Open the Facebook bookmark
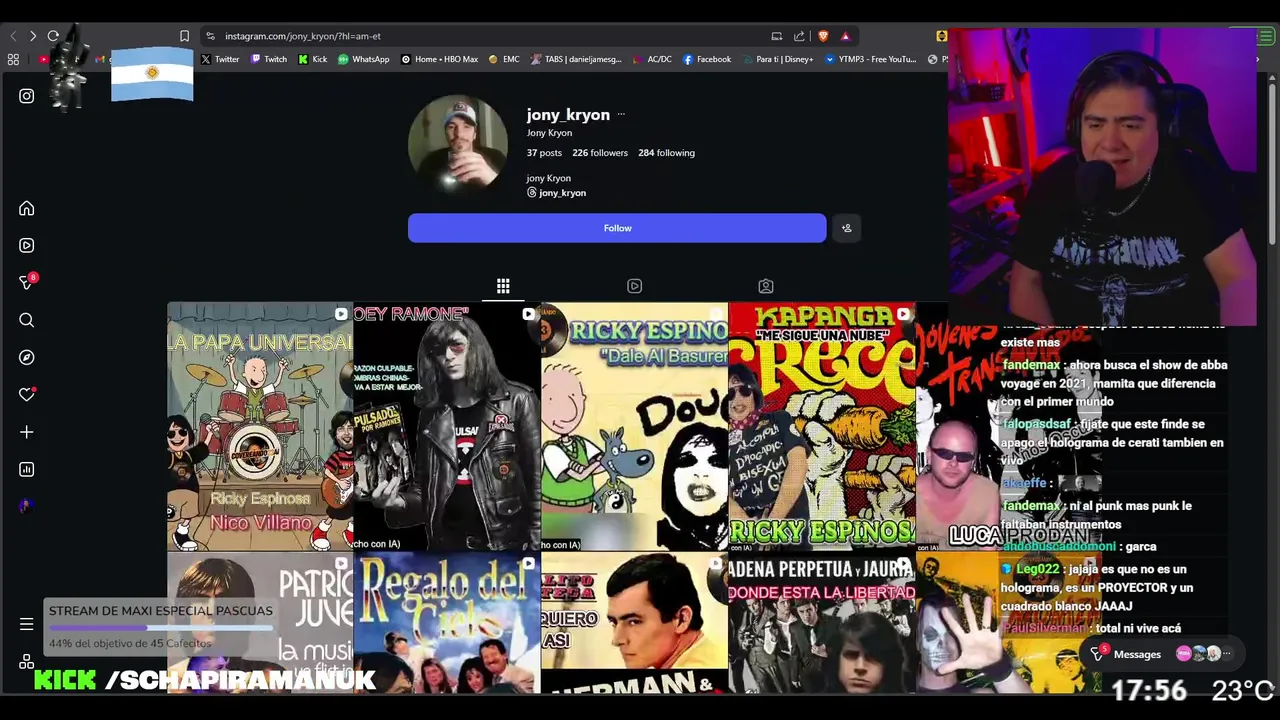The height and width of the screenshot is (720, 1280). (x=707, y=59)
